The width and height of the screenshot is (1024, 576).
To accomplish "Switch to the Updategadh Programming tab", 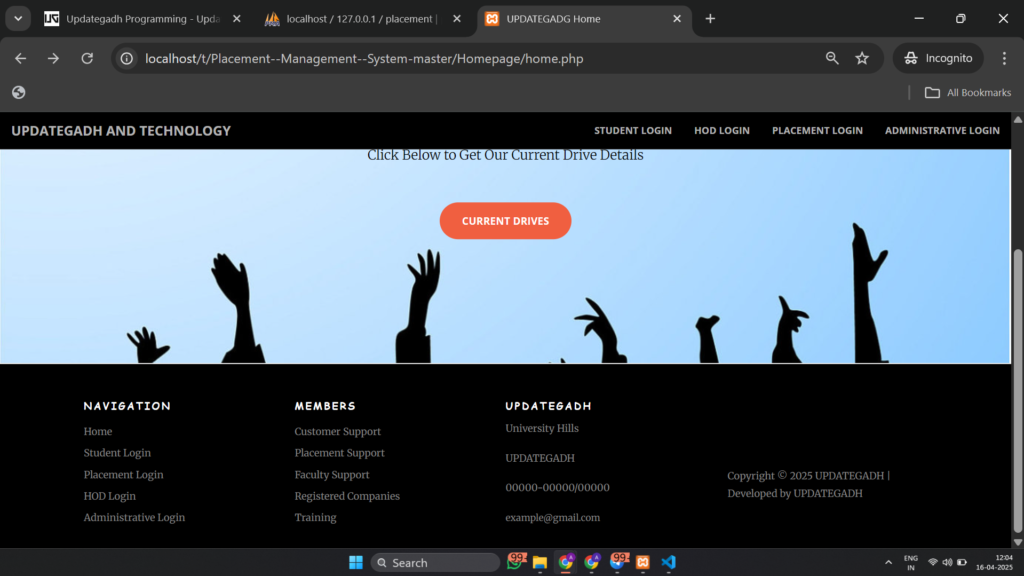I will click(x=140, y=18).
